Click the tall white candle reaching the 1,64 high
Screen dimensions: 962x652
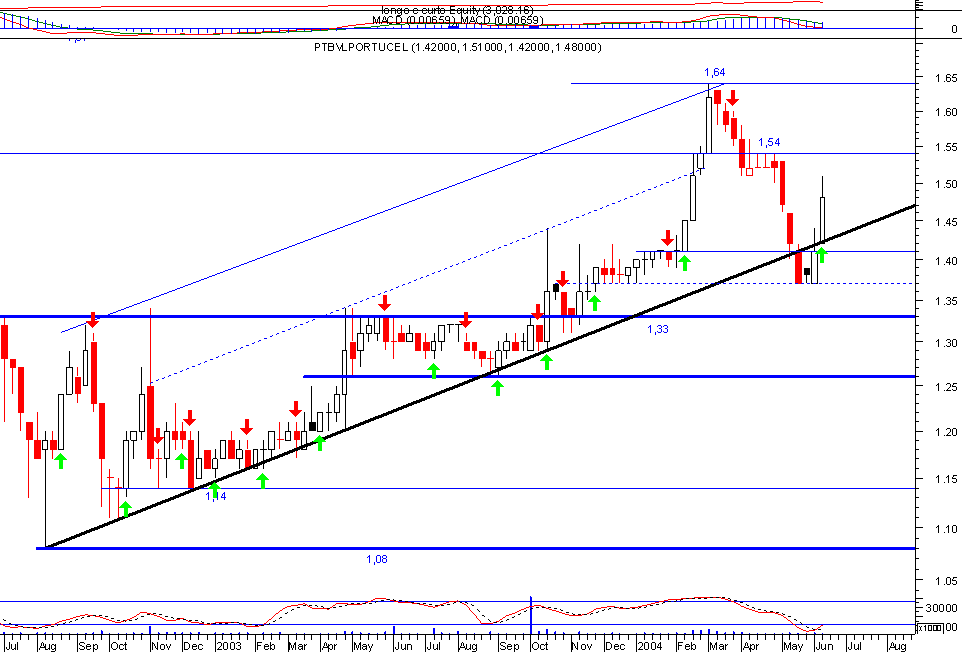click(x=709, y=118)
